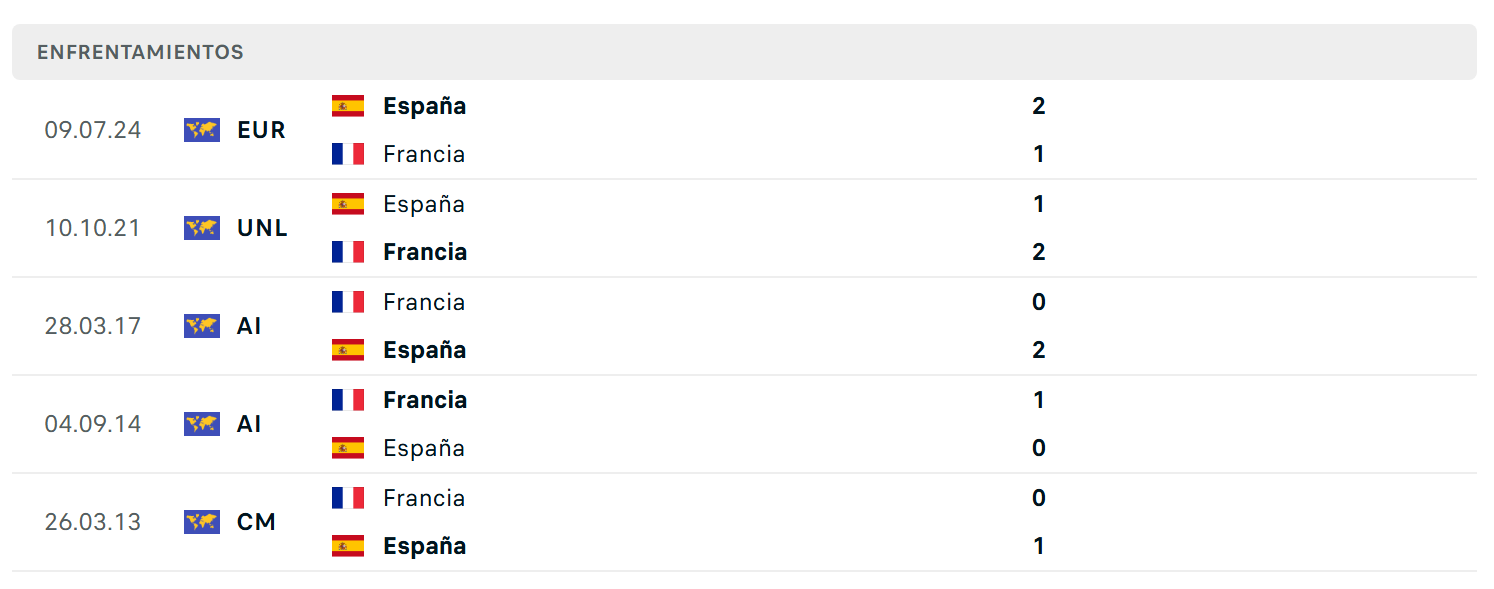Select world map icon for 28.03.17 match
Screen dimensions: 1494x589
(202, 326)
